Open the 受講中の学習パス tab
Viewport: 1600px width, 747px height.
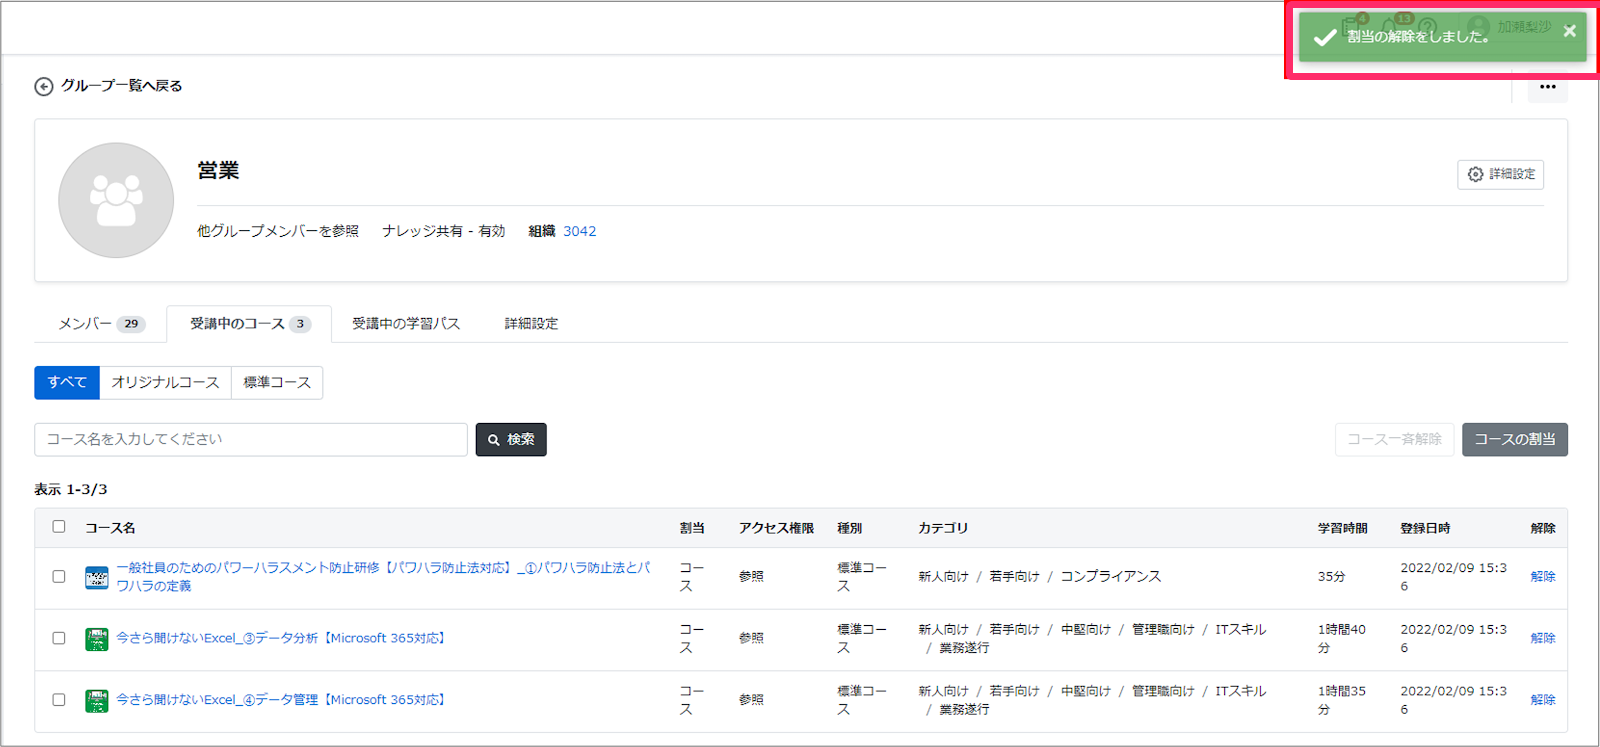406,324
